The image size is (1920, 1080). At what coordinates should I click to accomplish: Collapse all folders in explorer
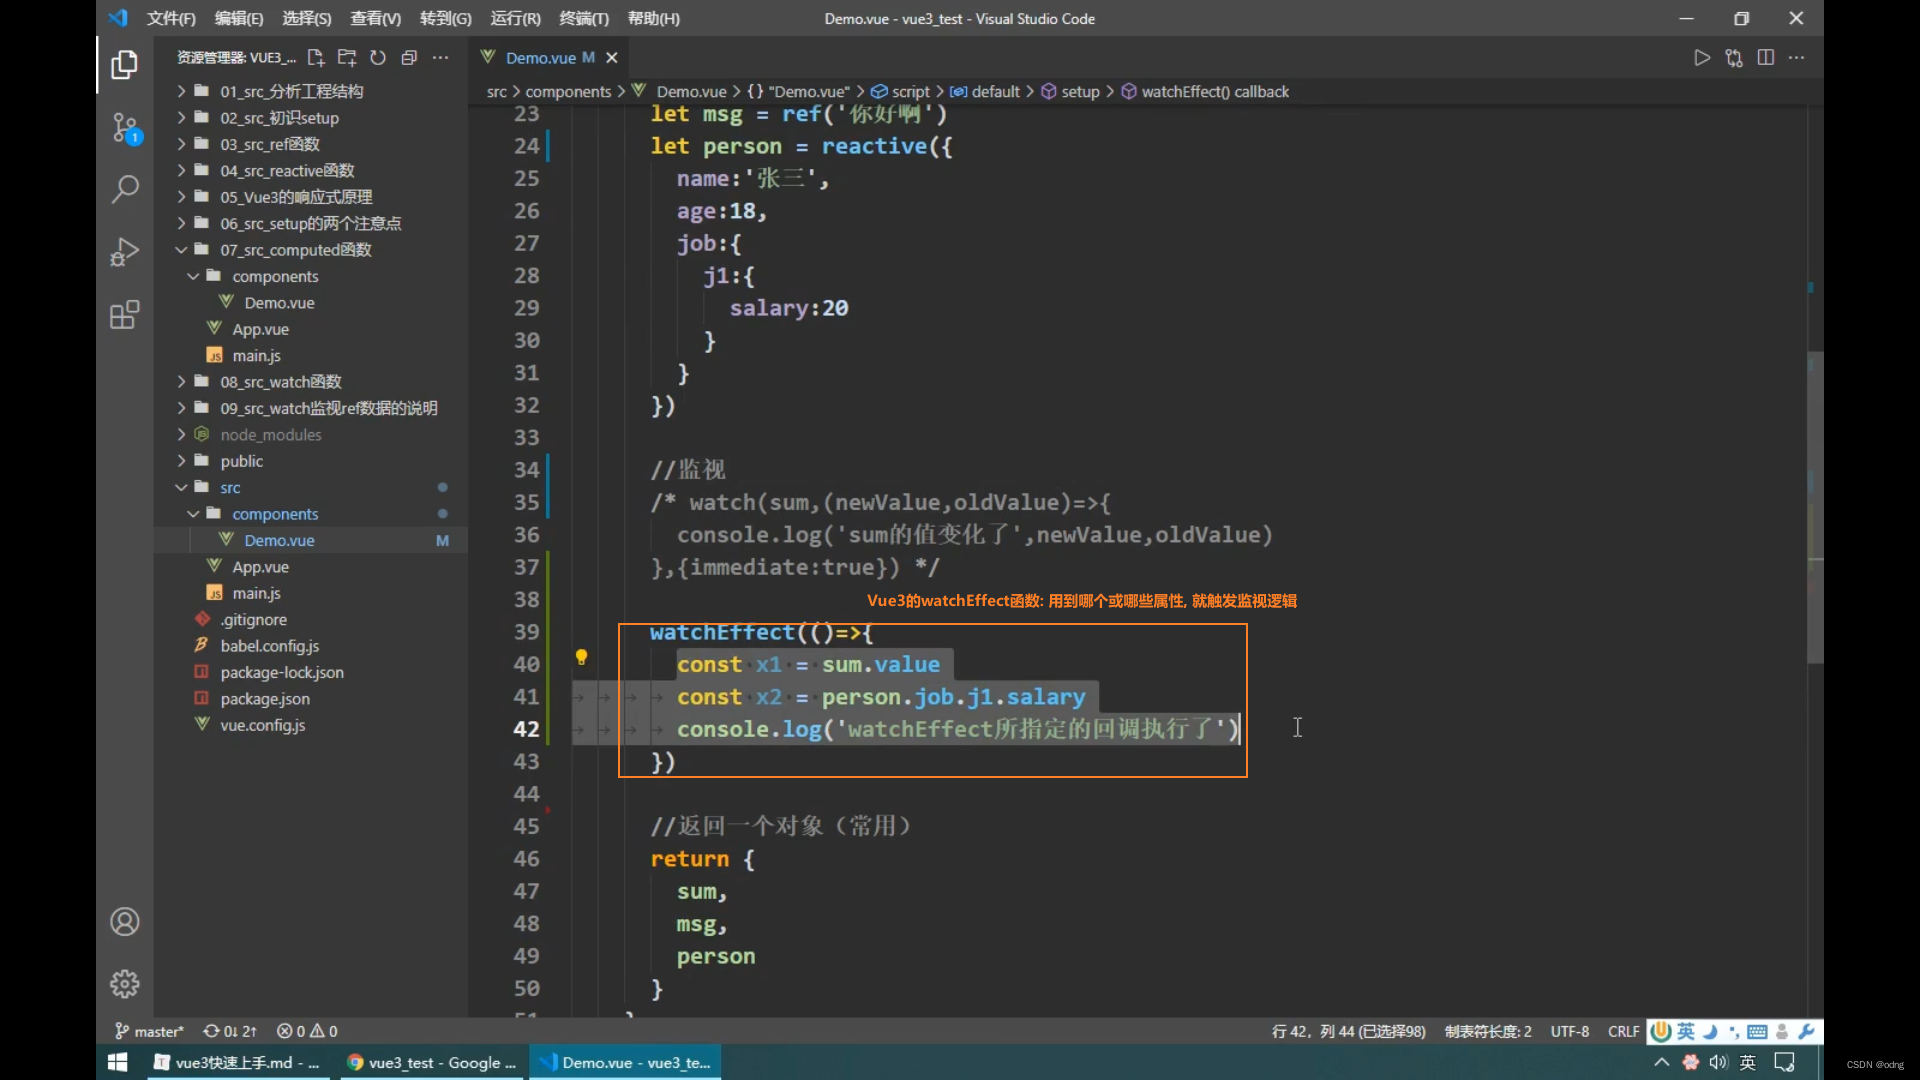point(409,58)
